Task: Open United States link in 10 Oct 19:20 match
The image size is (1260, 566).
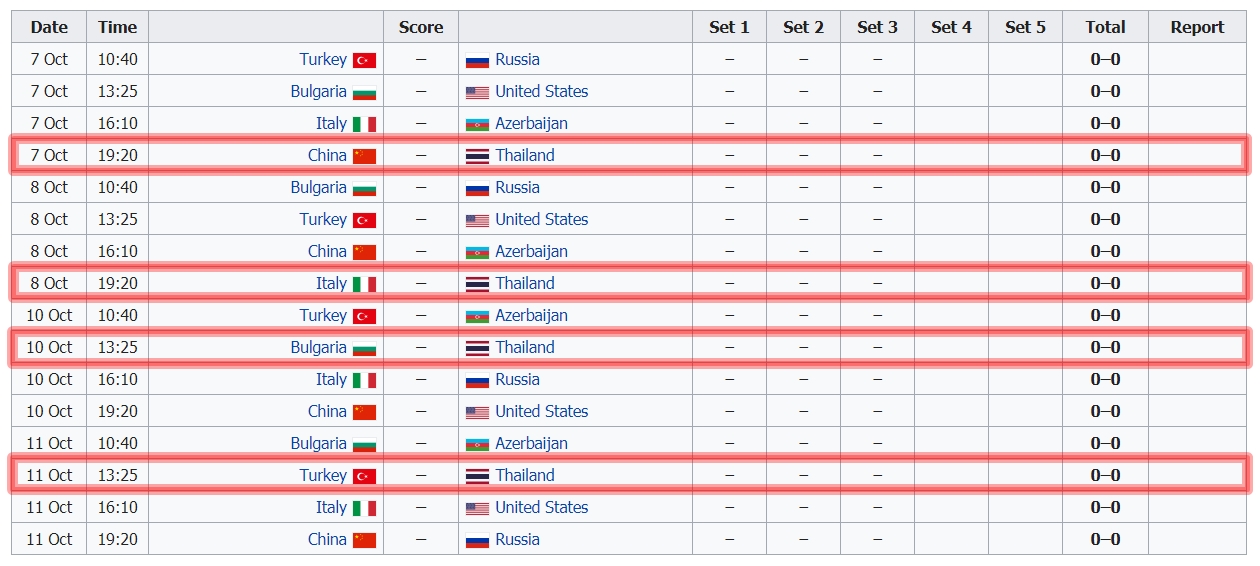Action: coord(541,412)
